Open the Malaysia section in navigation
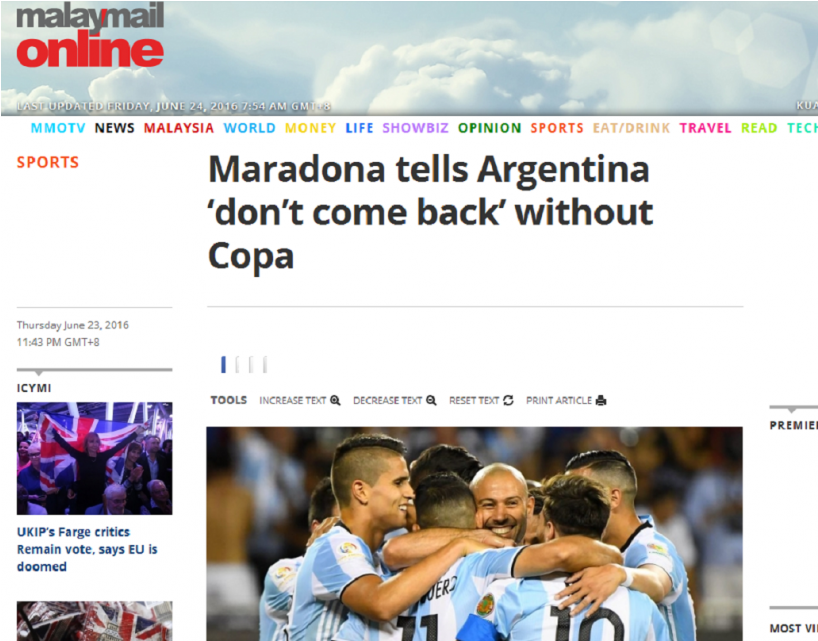This screenshot has height=641, width=818. click(x=179, y=128)
